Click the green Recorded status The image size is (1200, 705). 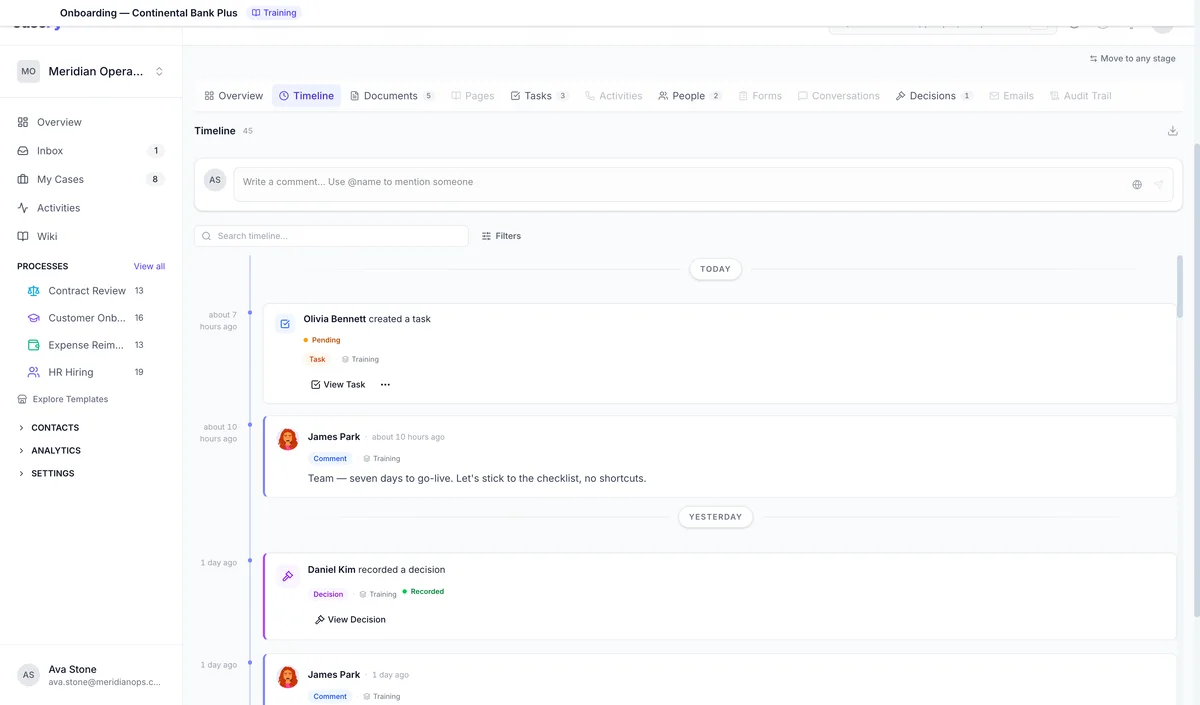423,591
